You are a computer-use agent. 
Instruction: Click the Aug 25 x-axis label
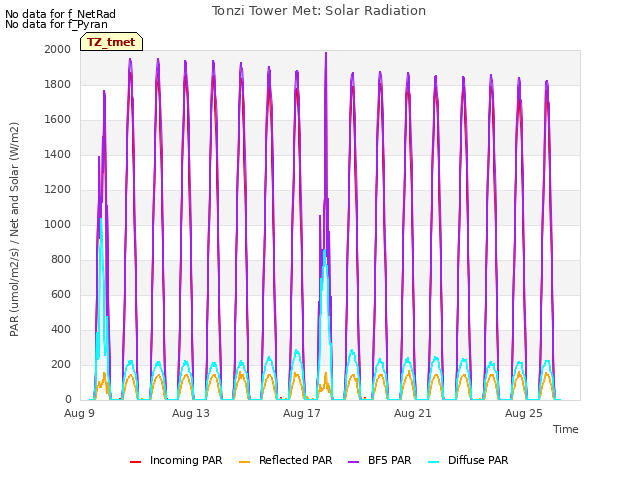tap(524, 413)
